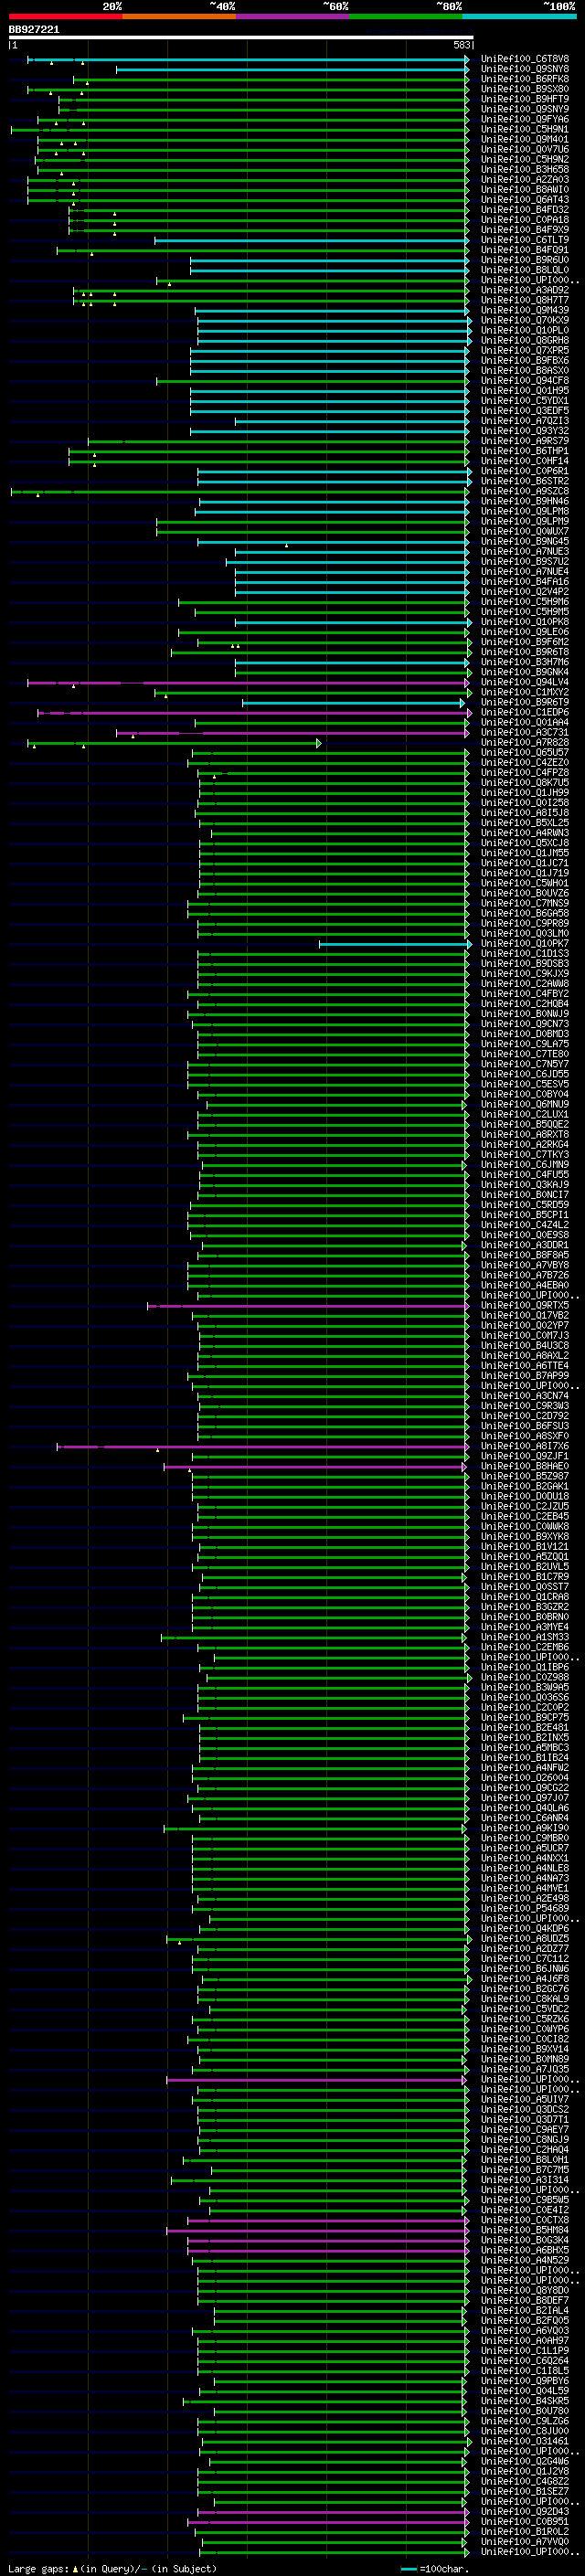
Task: Click the purple alignment bar for UniRef100_Q94LV4
Action: 248,682
